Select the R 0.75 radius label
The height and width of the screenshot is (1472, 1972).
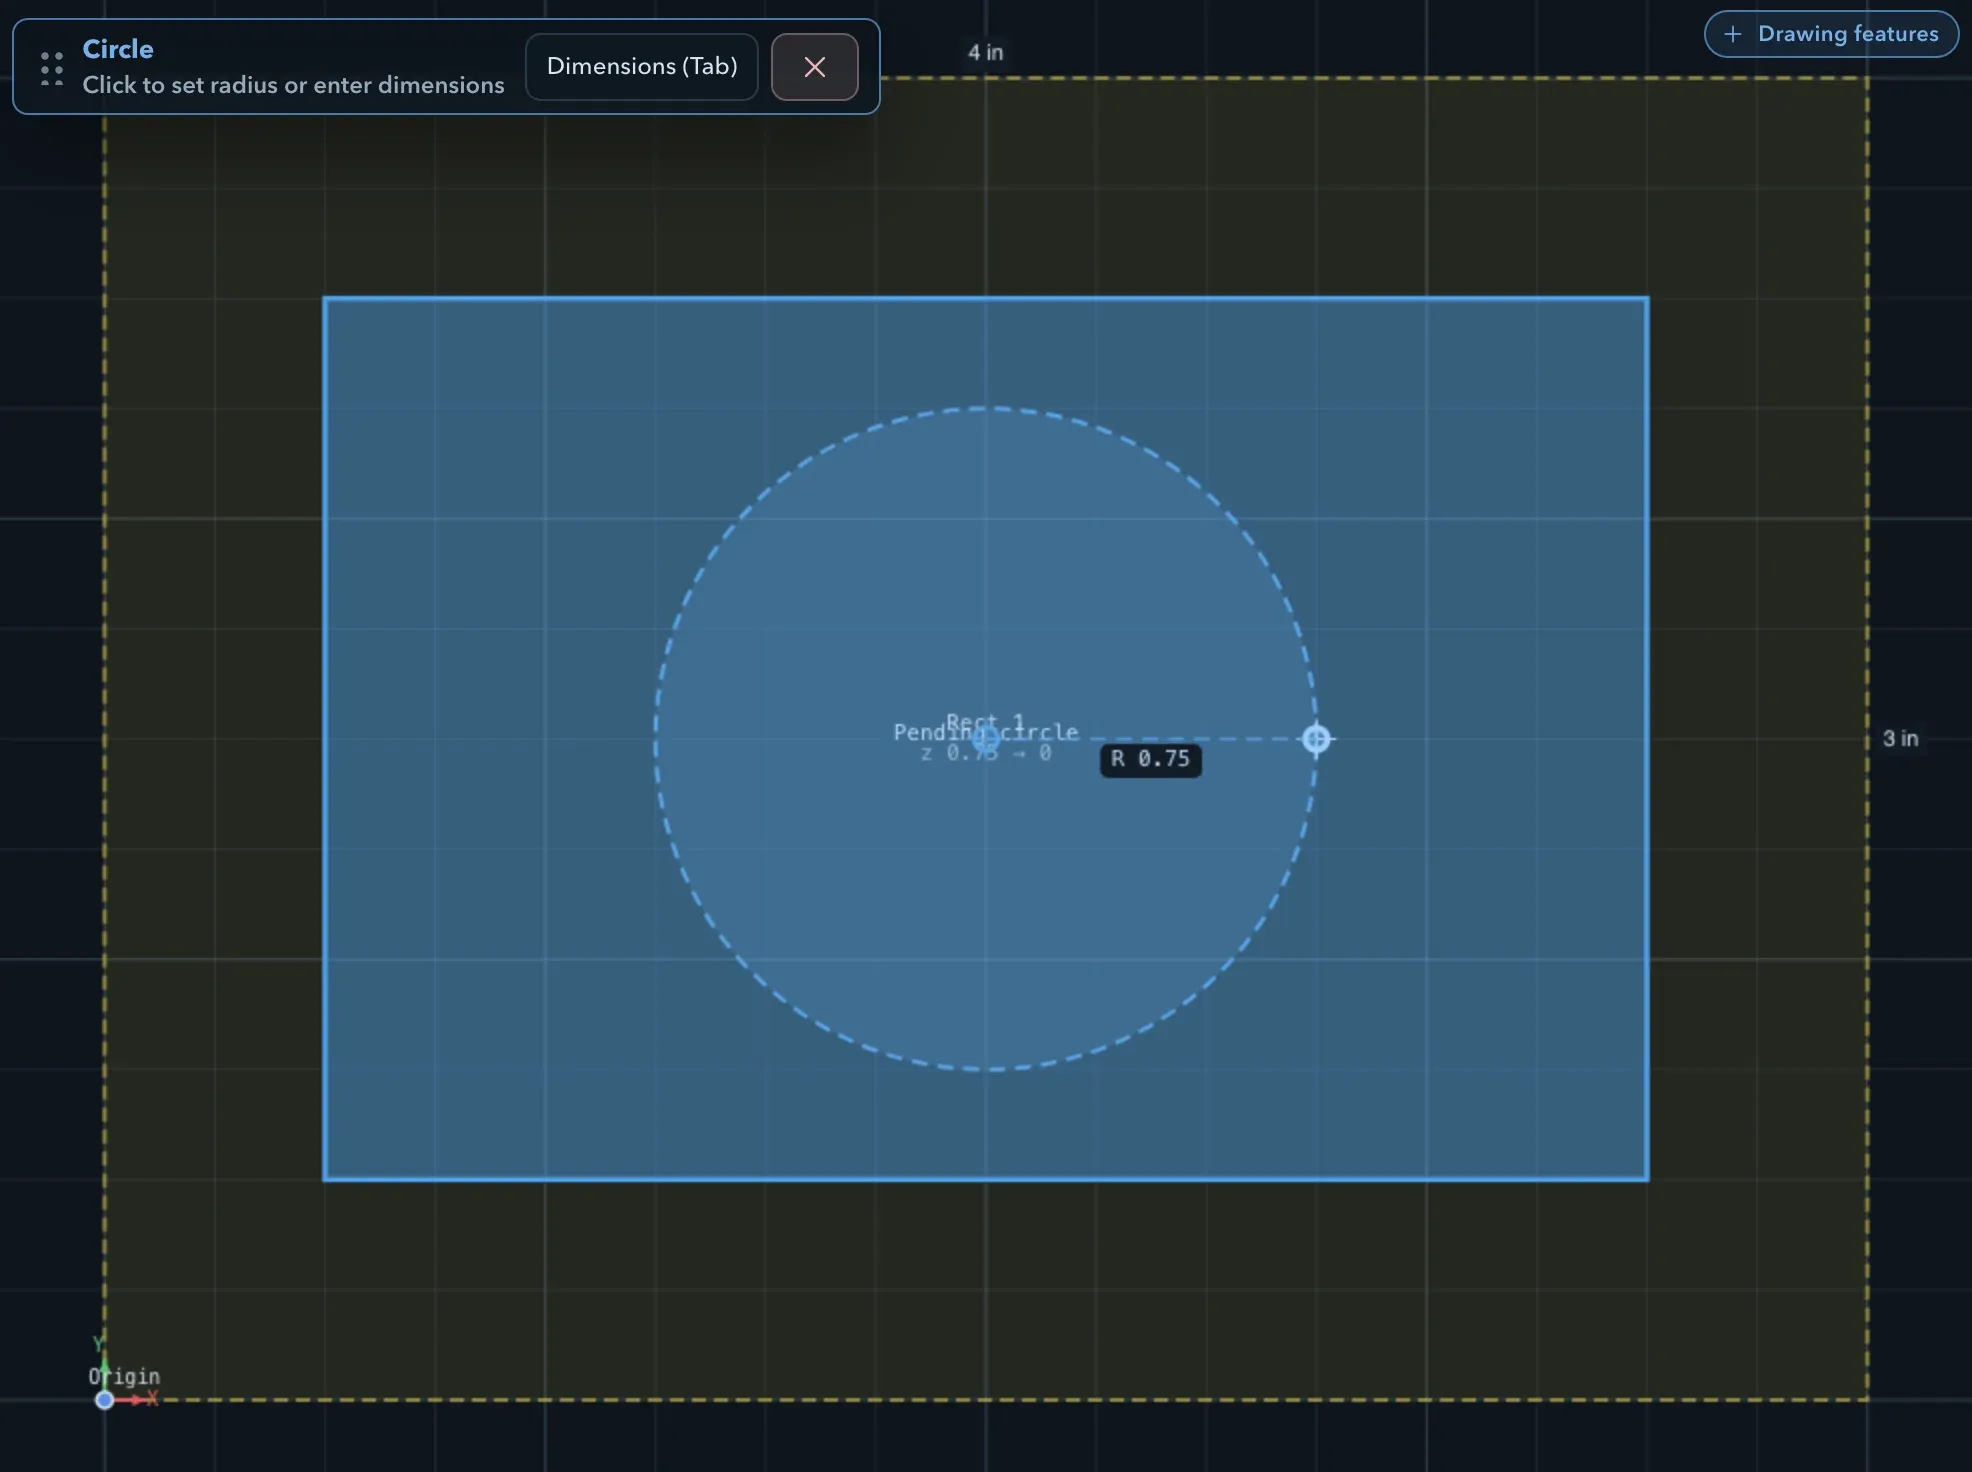click(1151, 759)
